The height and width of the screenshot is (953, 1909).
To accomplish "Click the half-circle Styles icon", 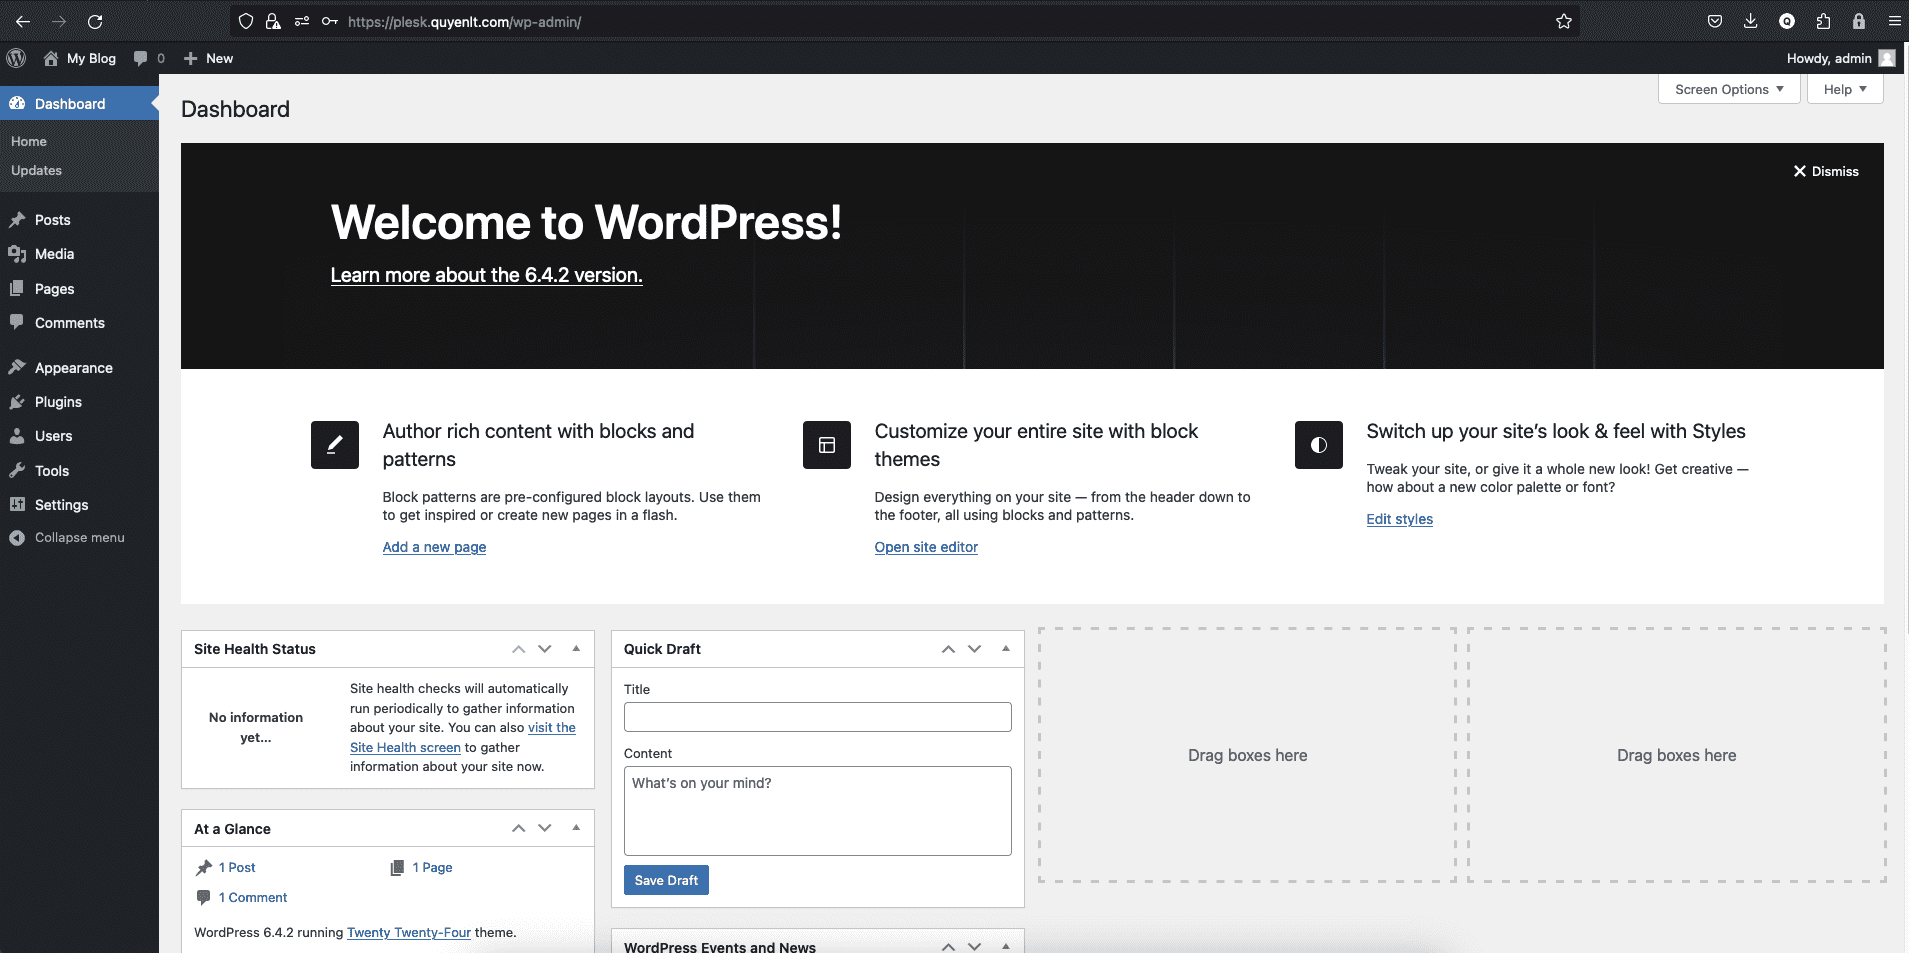I will click(1318, 445).
